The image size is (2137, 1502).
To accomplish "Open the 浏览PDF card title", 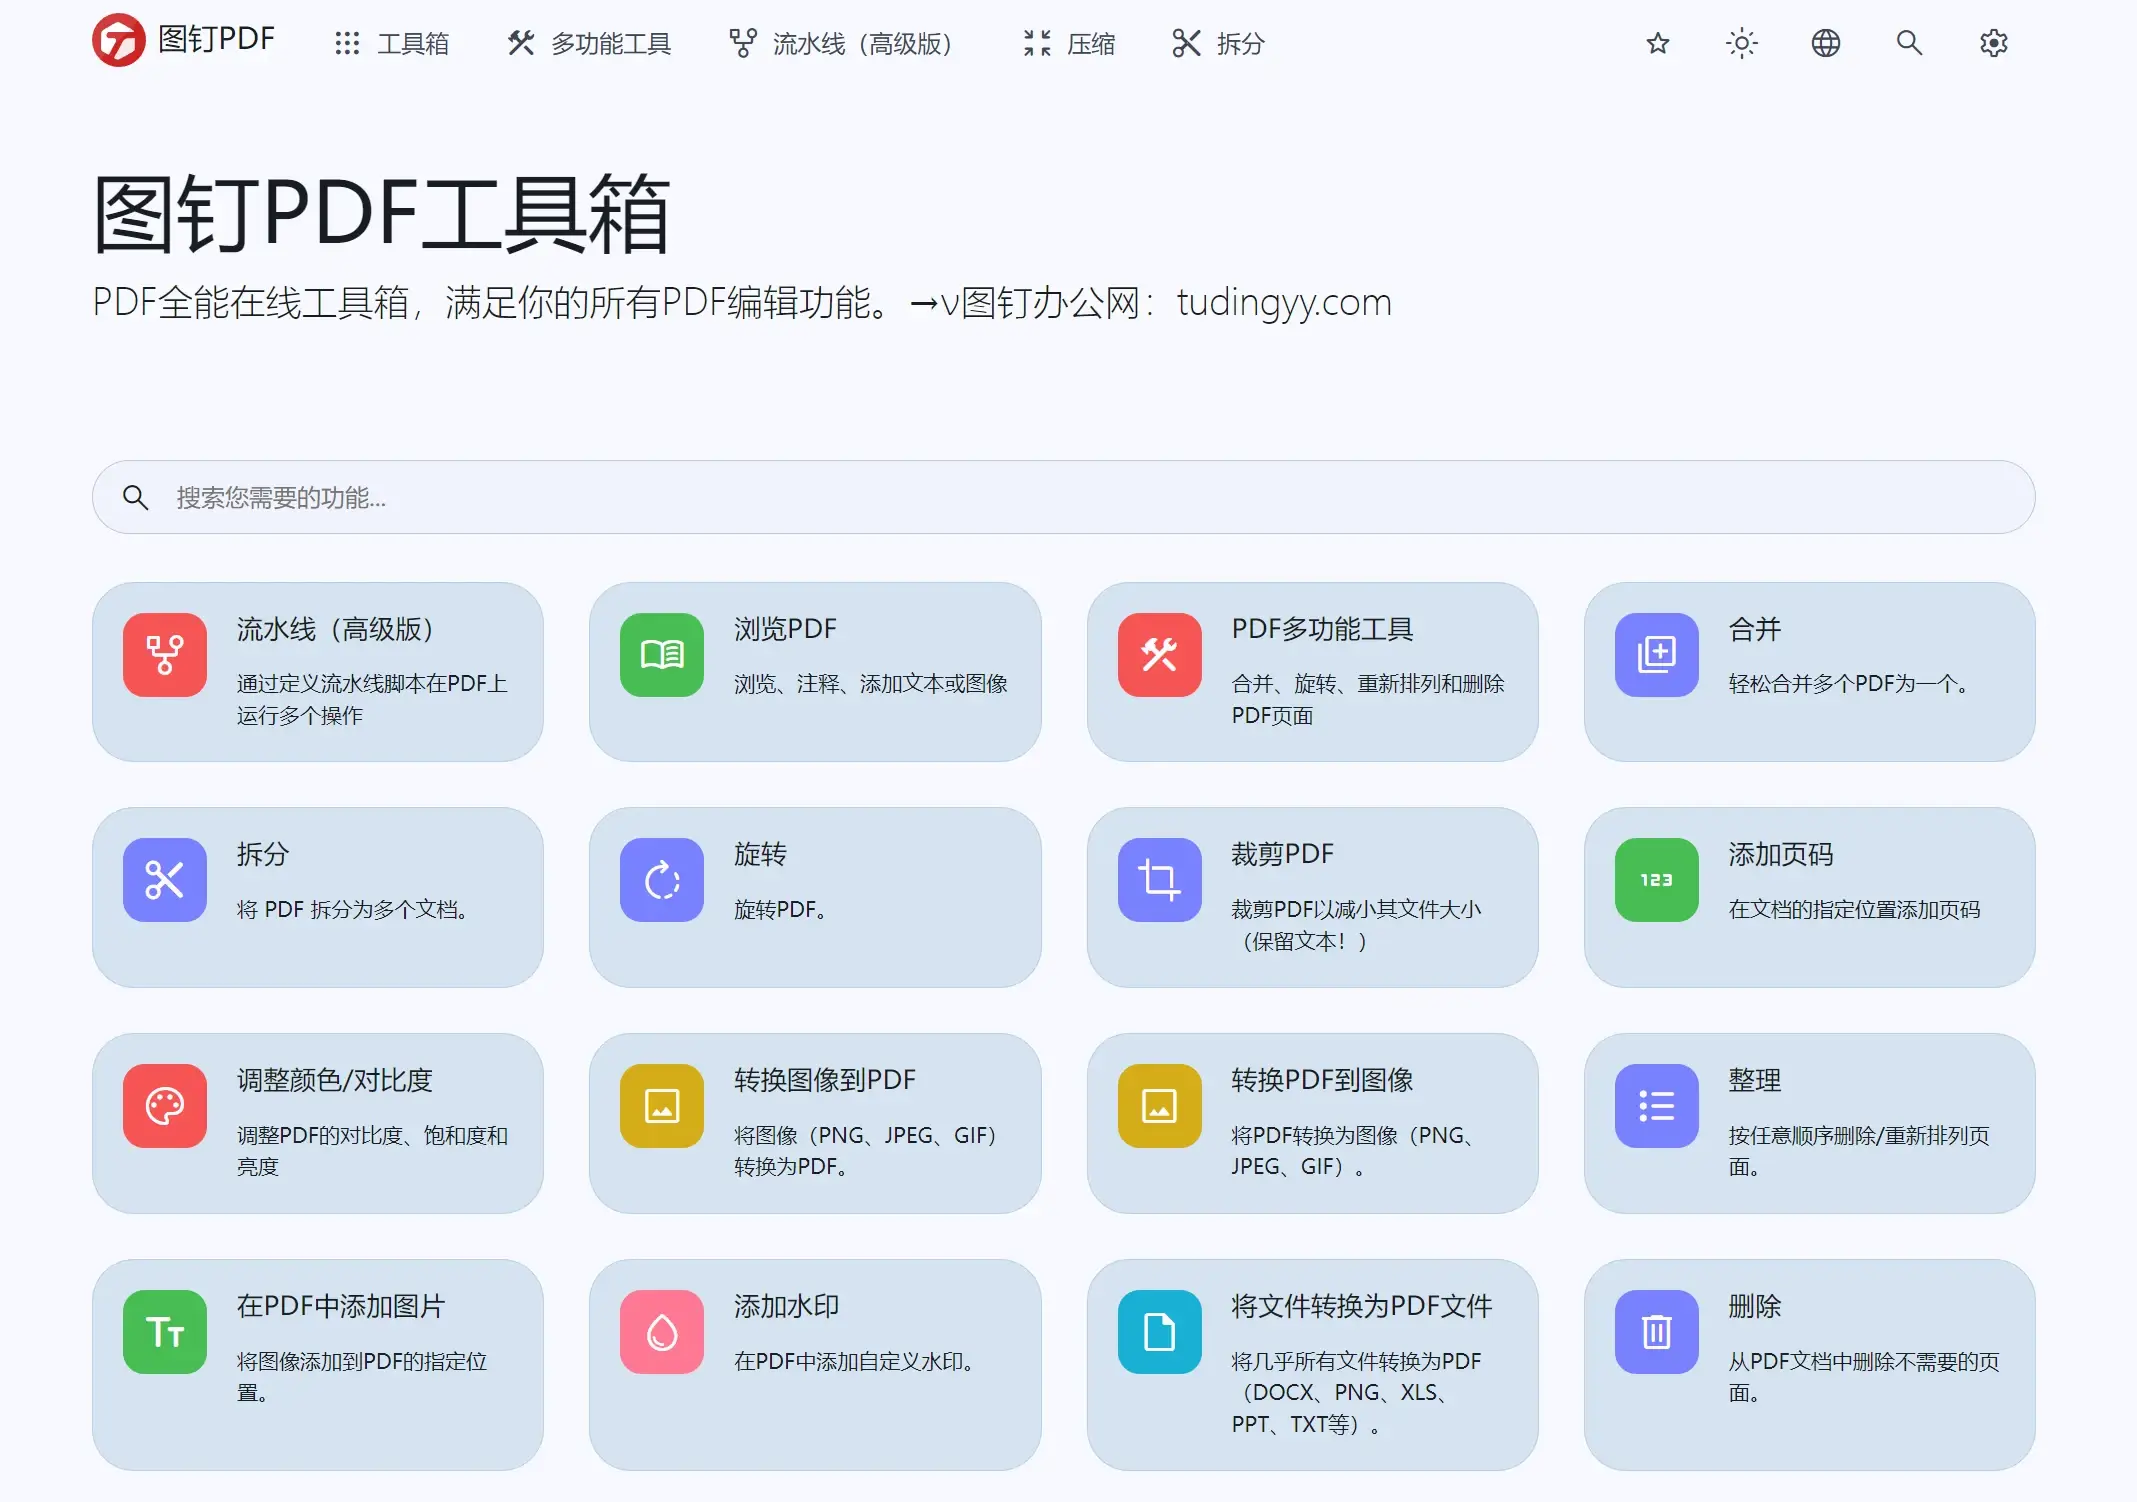I will click(785, 629).
